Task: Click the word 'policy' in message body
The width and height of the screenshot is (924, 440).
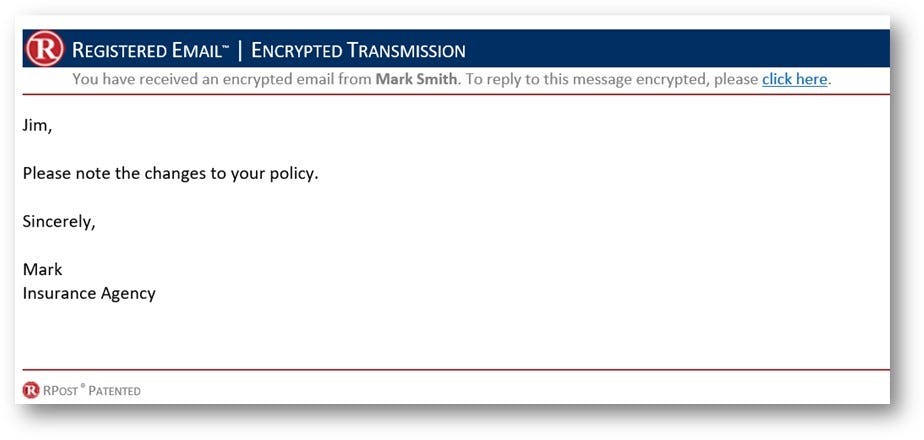Action: pyautogui.click(x=292, y=173)
